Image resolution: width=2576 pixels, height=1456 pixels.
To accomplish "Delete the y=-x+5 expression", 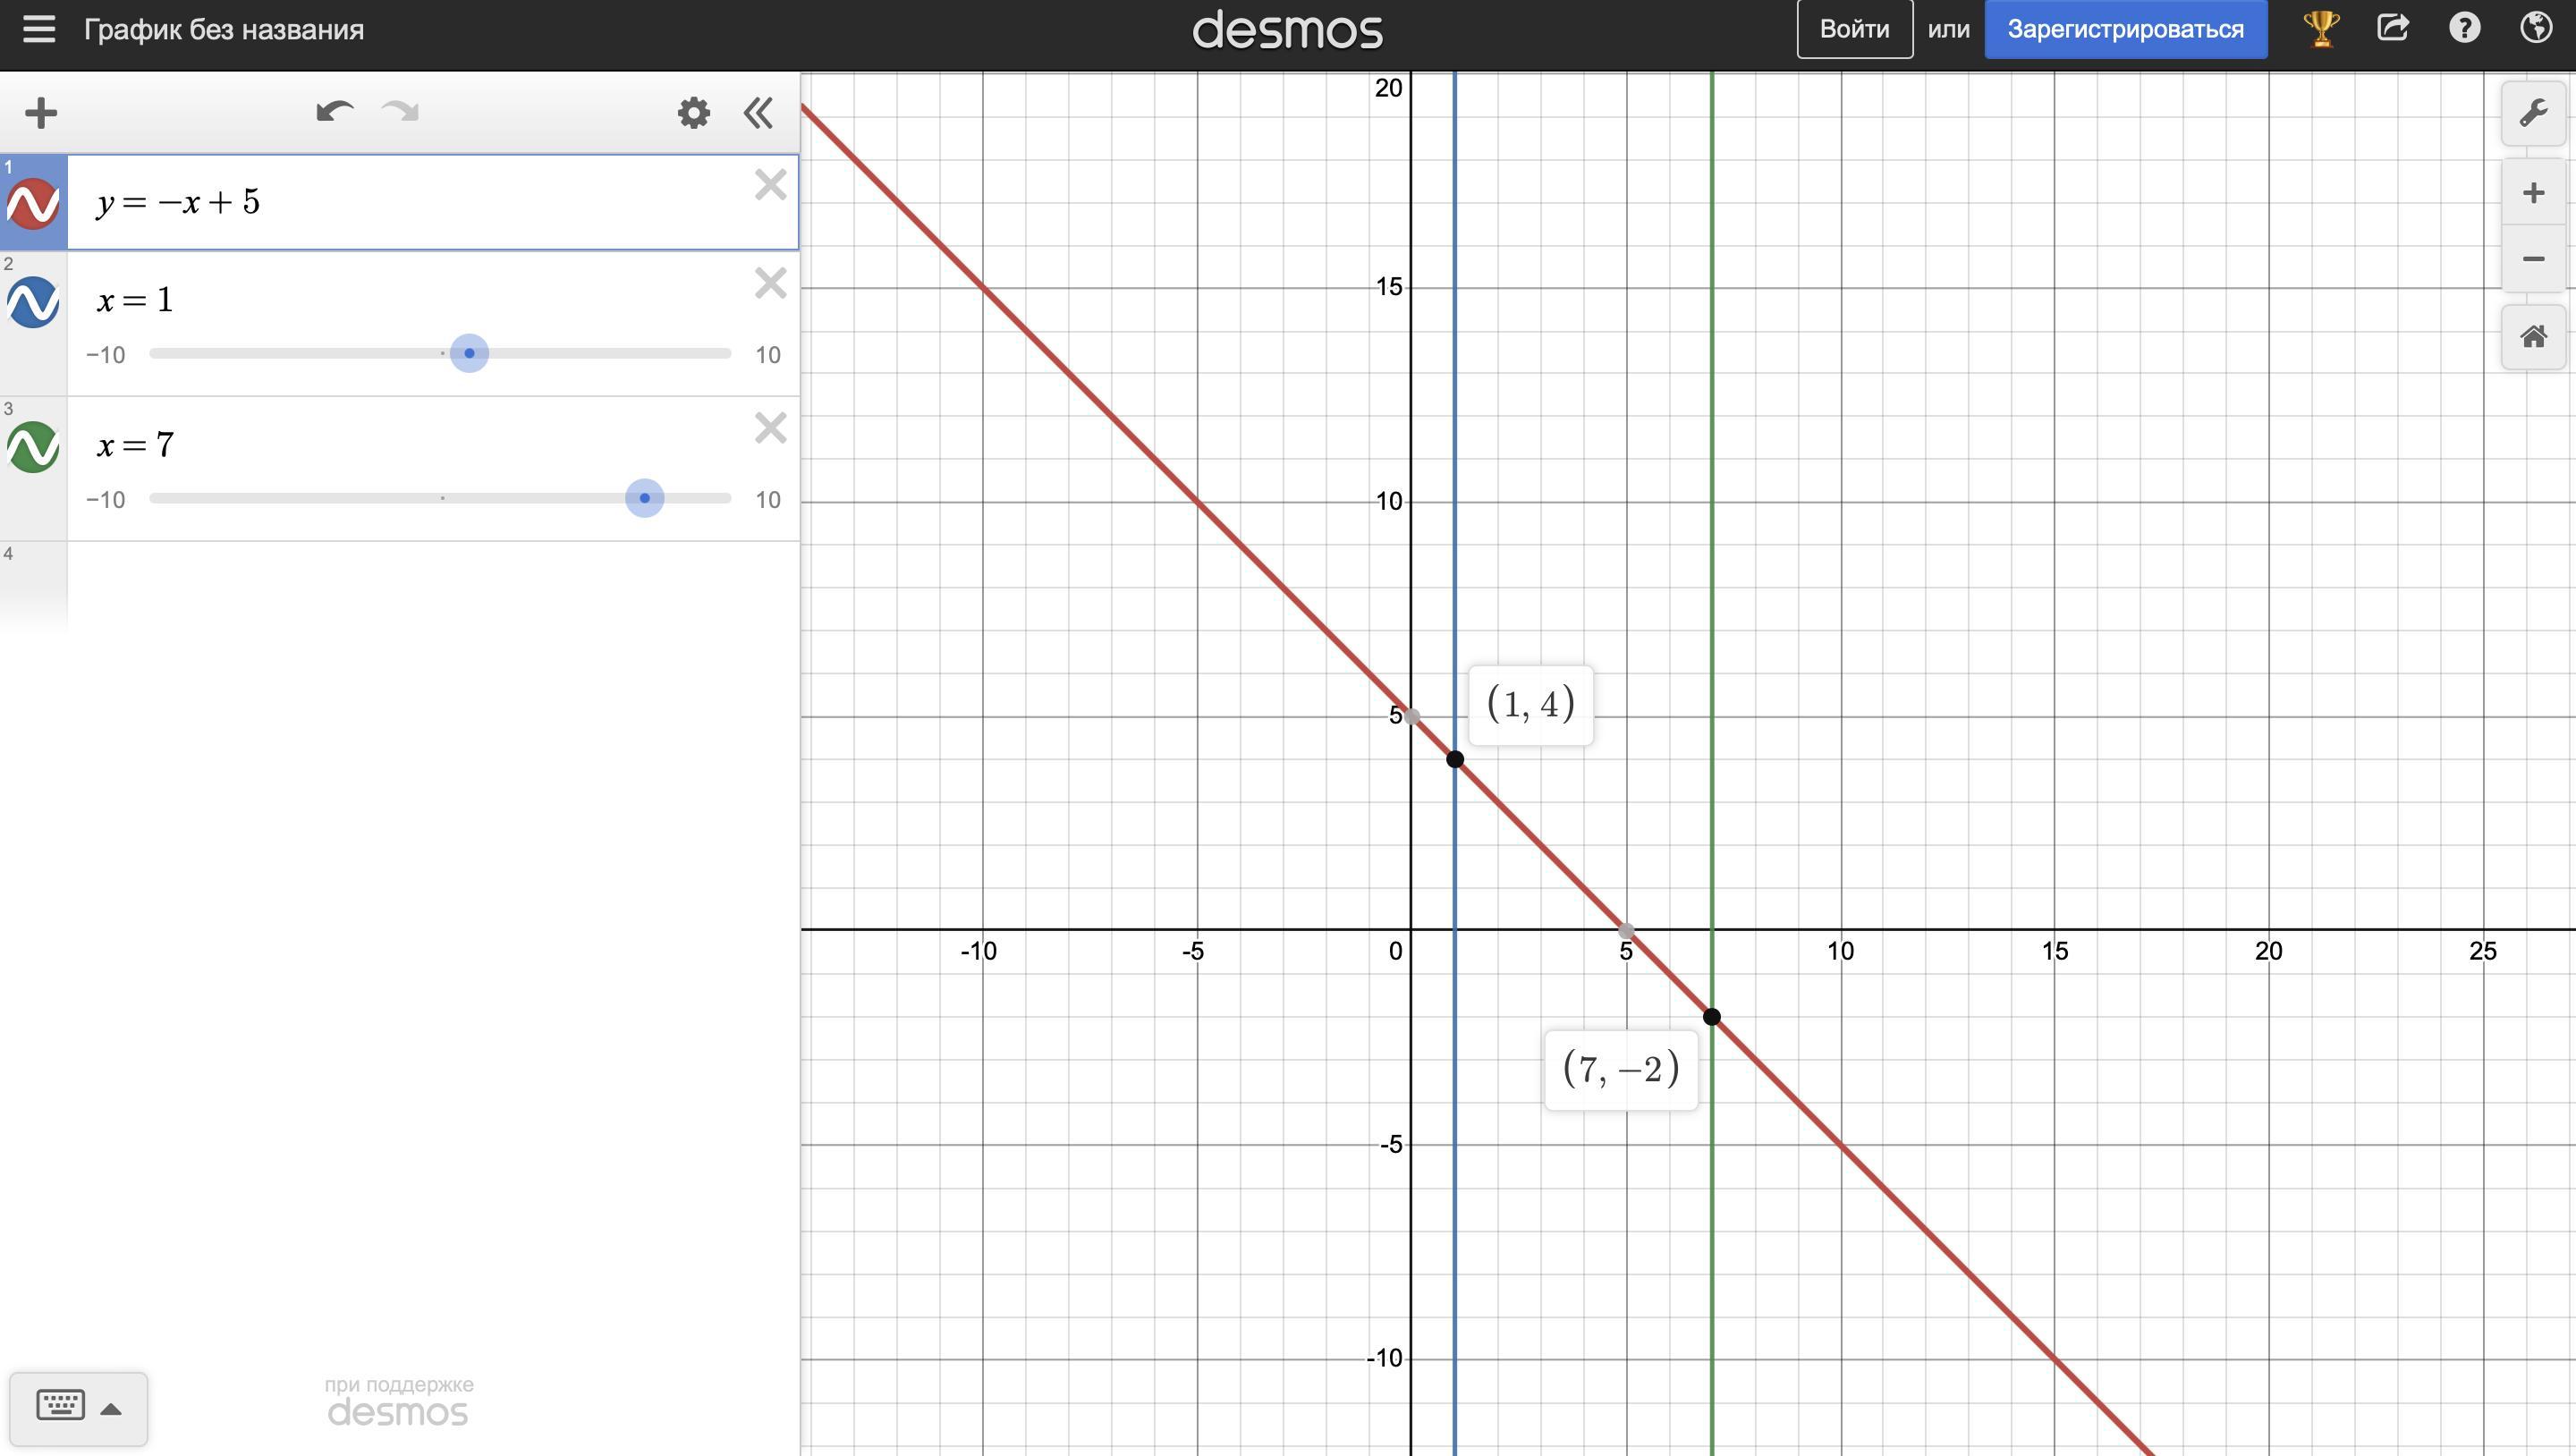I will 770,185.
